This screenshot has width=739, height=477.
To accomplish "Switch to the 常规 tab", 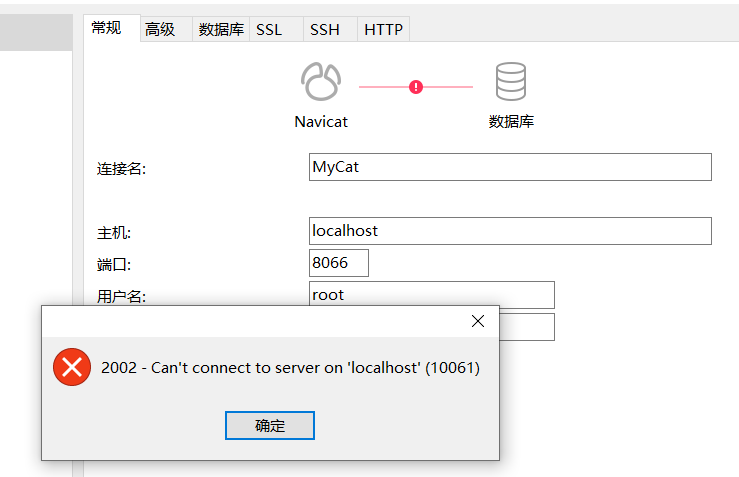I will [x=112, y=28].
